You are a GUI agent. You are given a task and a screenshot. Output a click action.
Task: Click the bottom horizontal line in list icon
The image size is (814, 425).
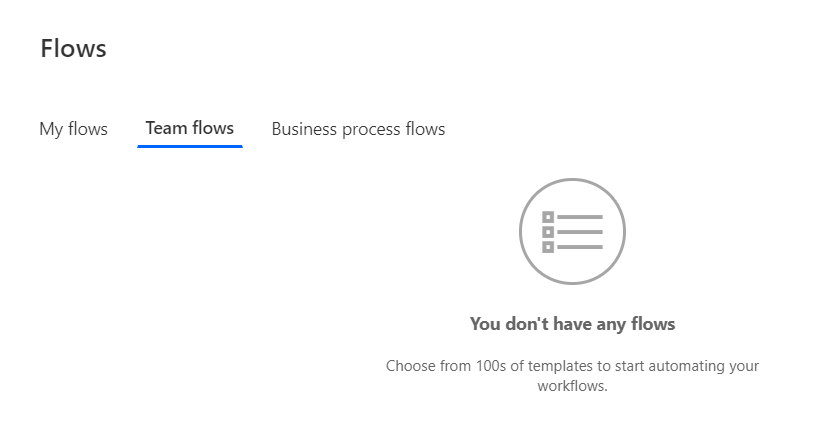tap(580, 247)
